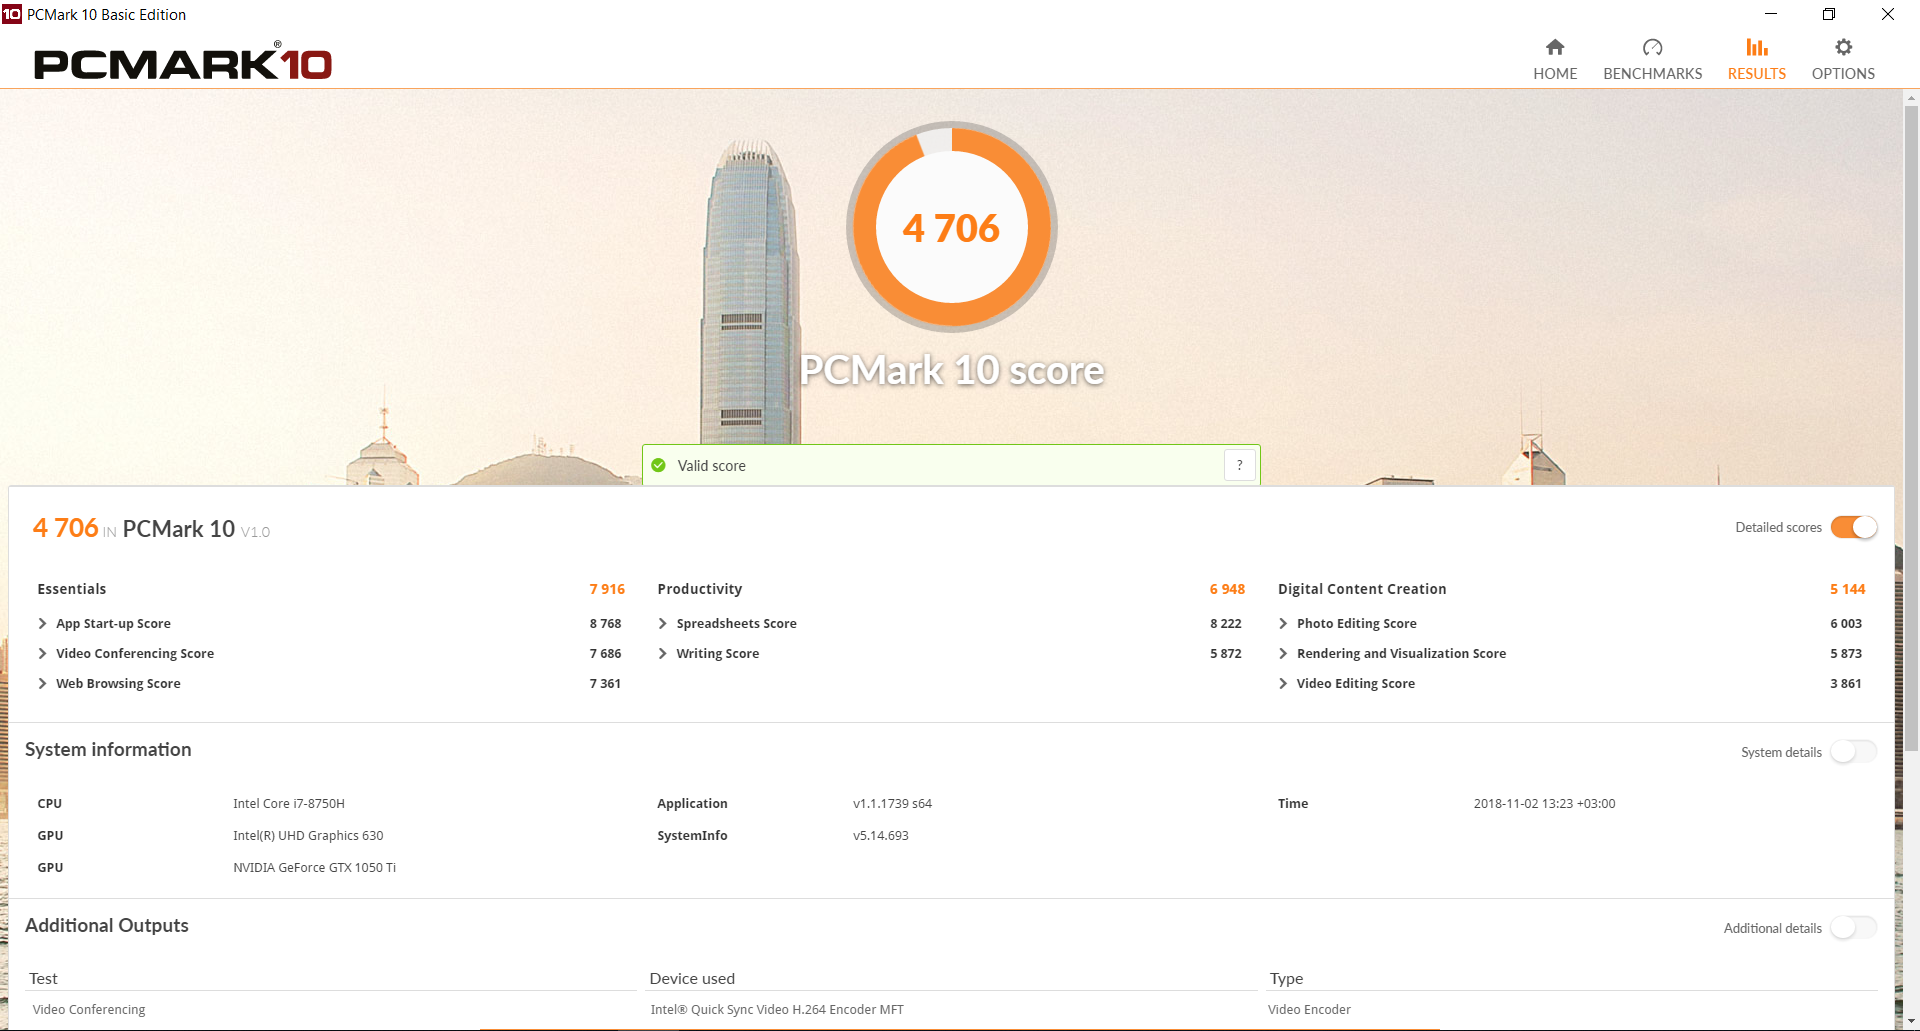This screenshot has width=1920, height=1031.
Task: Click the Rendering and Visualization Score label
Action: 1401,653
